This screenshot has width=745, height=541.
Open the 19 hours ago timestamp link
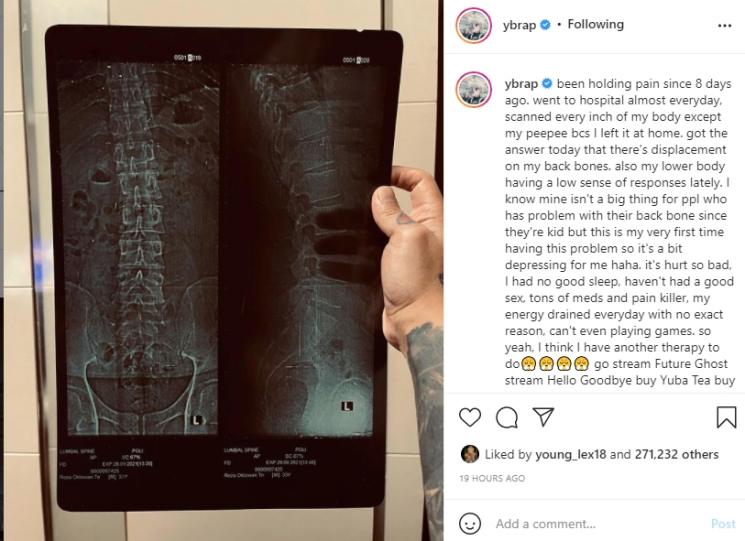tap(492, 478)
